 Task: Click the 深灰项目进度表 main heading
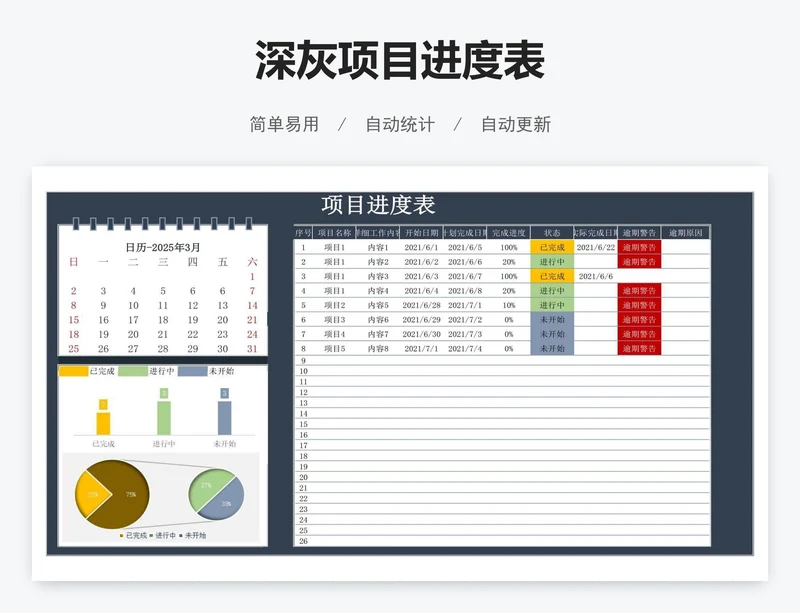click(x=400, y=61)
